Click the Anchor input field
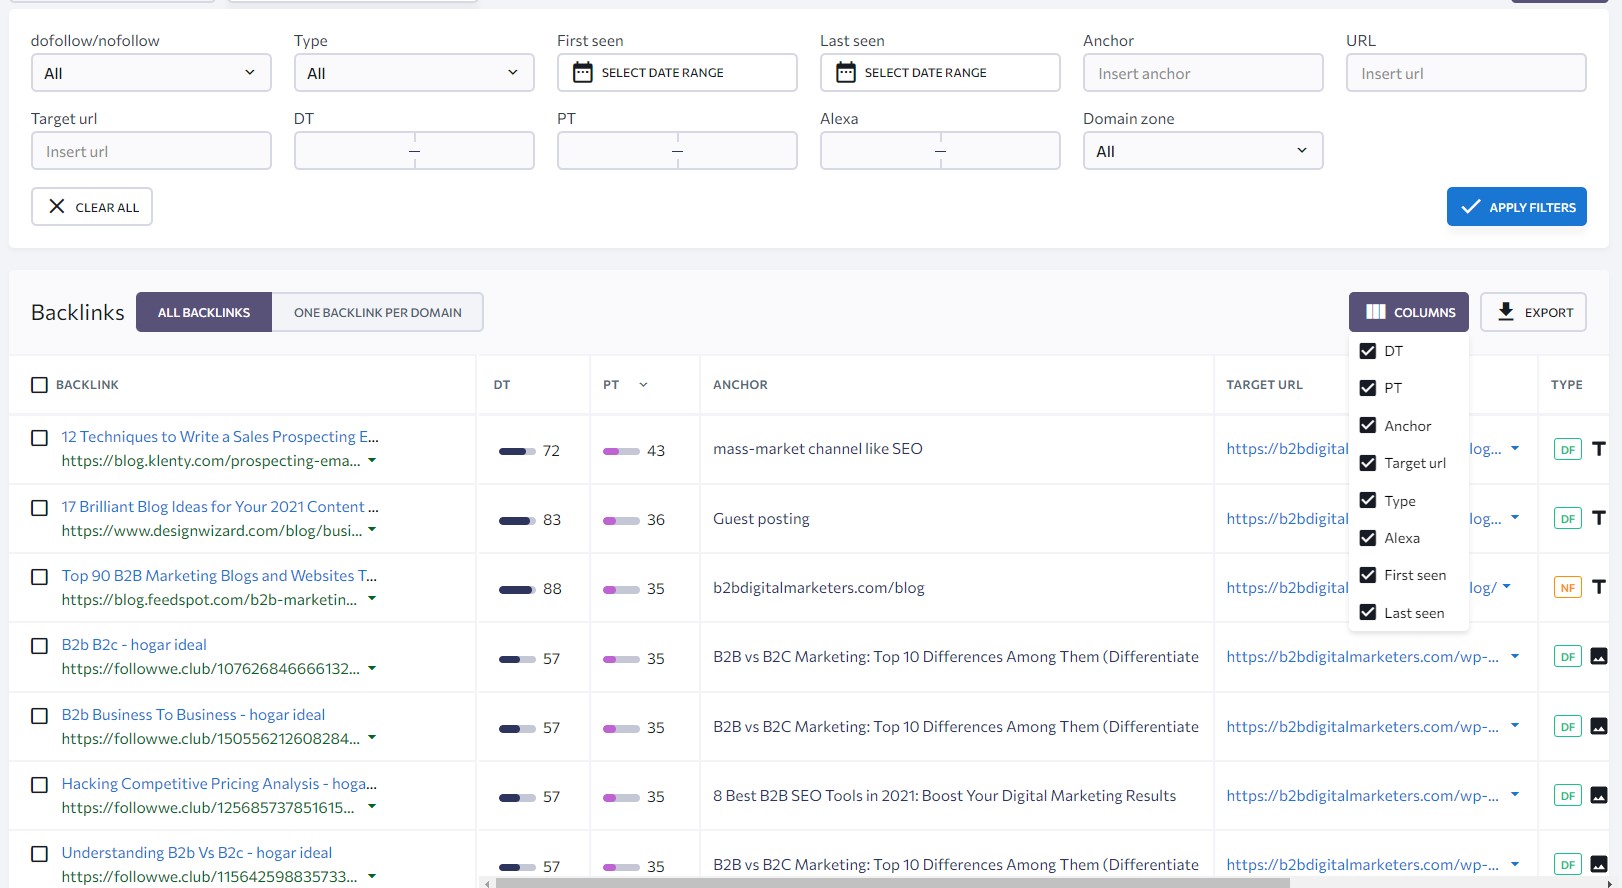Screen dimensions: 1622x888 (x=1203, y=73)
